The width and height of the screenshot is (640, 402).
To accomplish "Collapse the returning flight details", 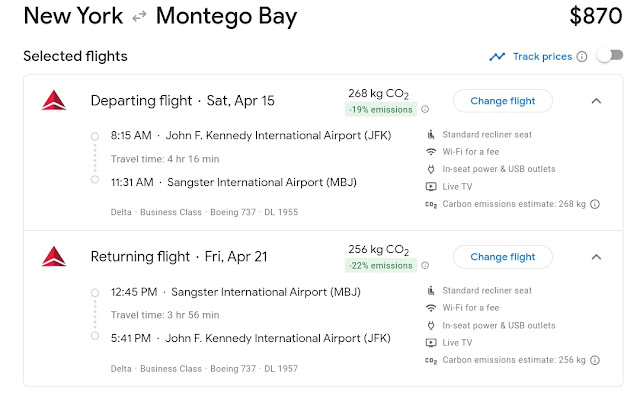I will pos(596,257).
